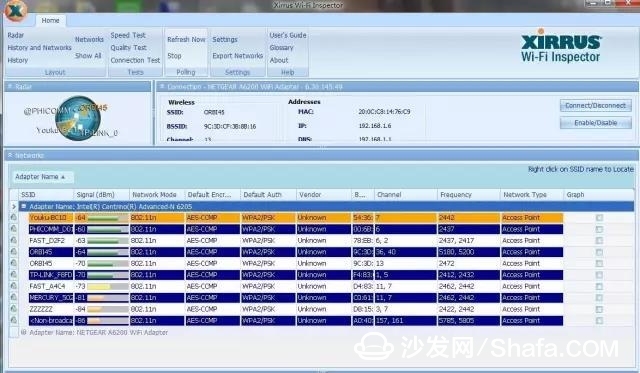Click network icon beside TP-LINK_F8FD

(x=14, y=275)
